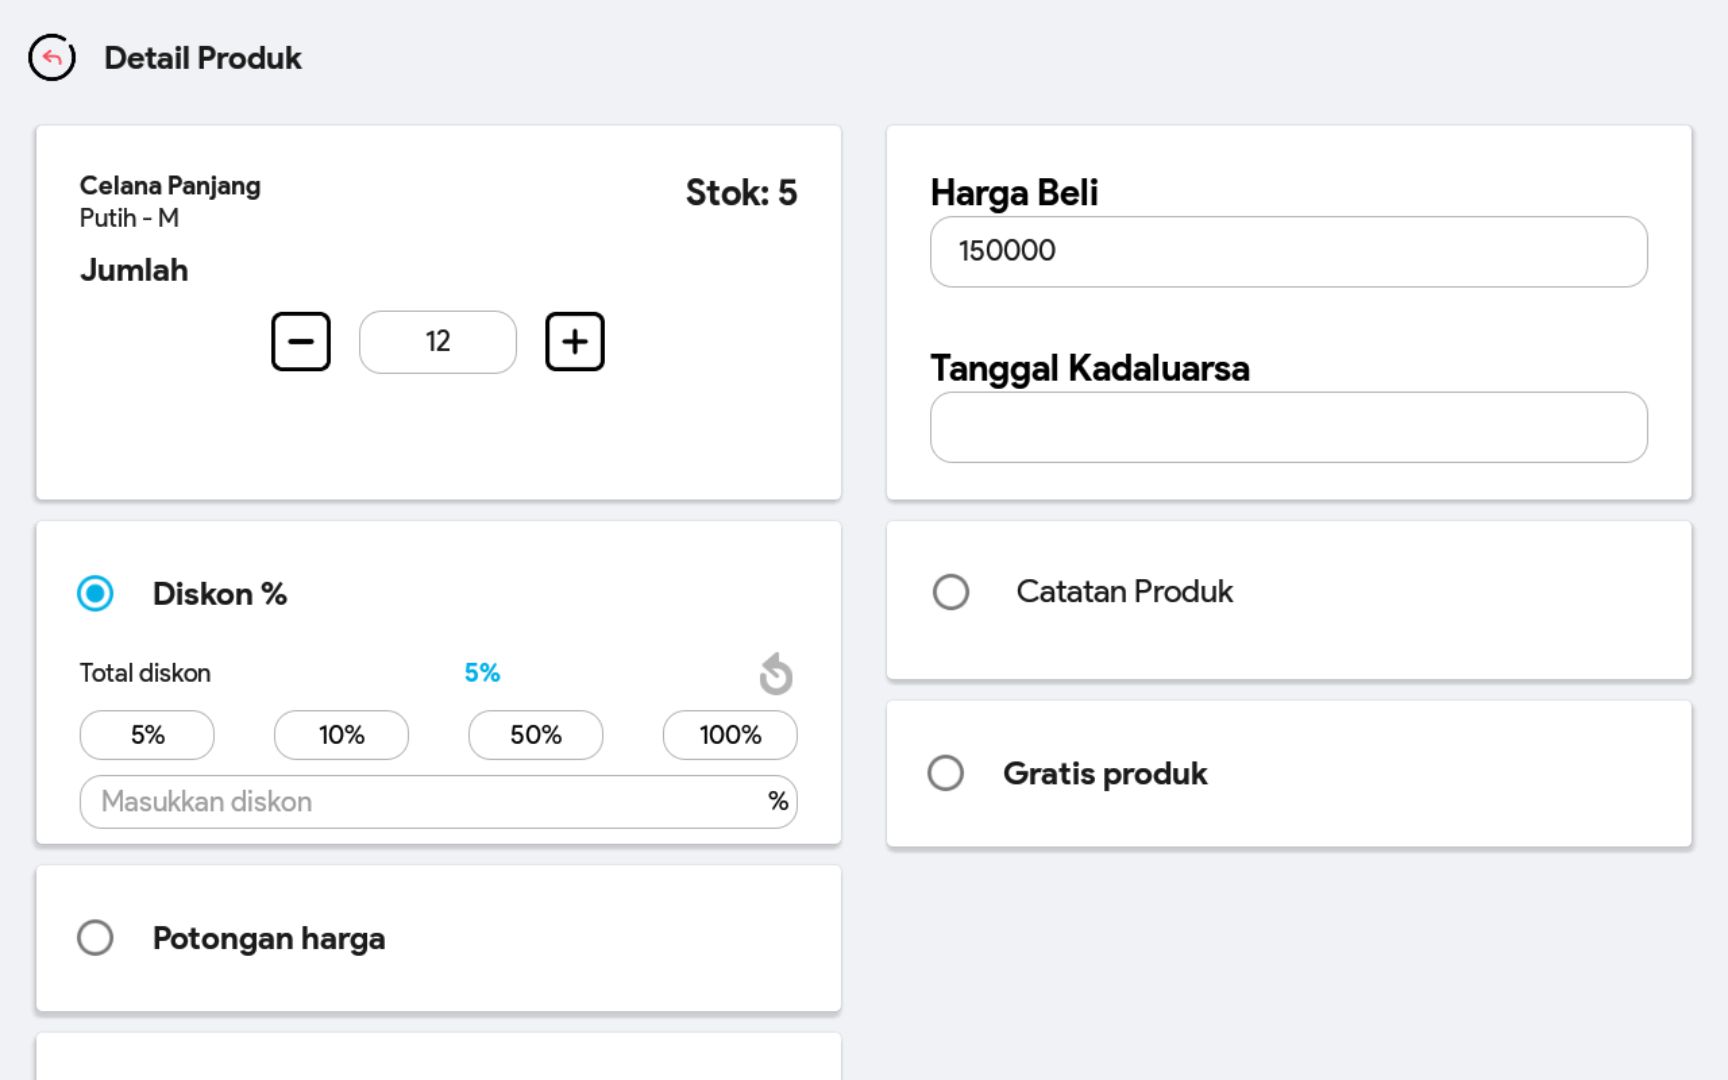Focus the Masukkan diskon input field
1728x1080 pixels.
(x=420, y=802)
